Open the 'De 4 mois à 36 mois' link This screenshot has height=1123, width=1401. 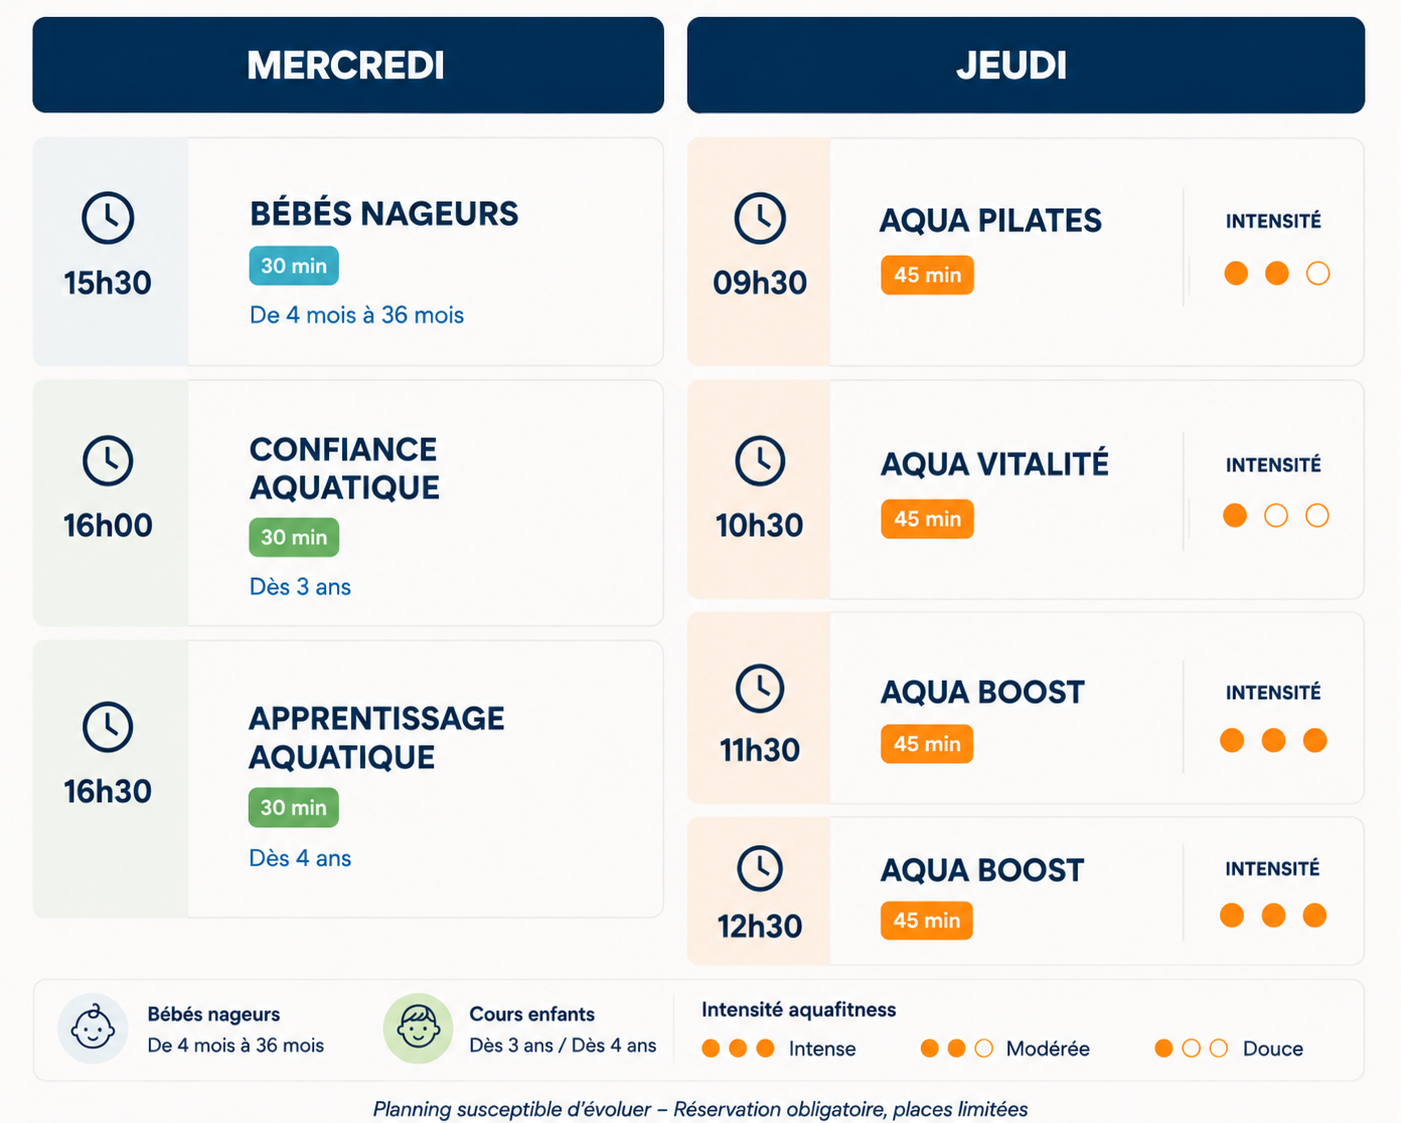(357, 315)
